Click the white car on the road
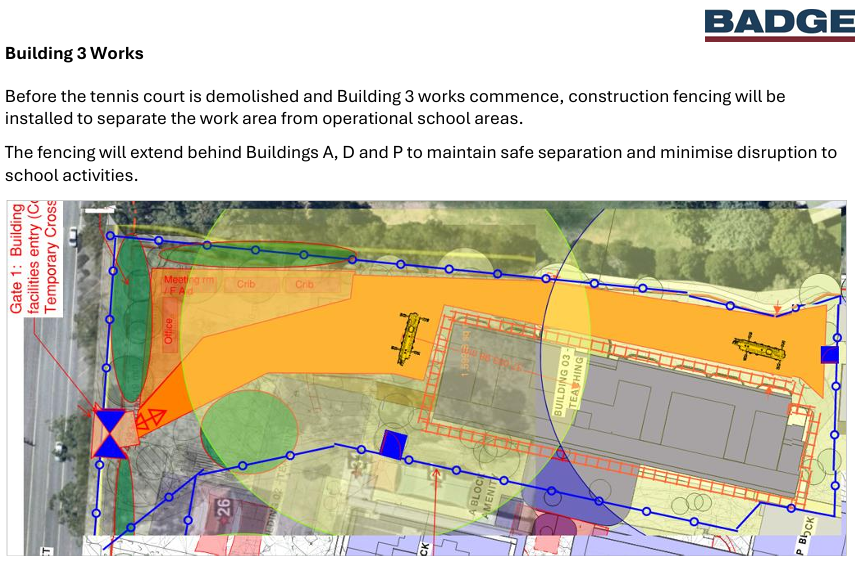862x562 pixels. [73, 236]
